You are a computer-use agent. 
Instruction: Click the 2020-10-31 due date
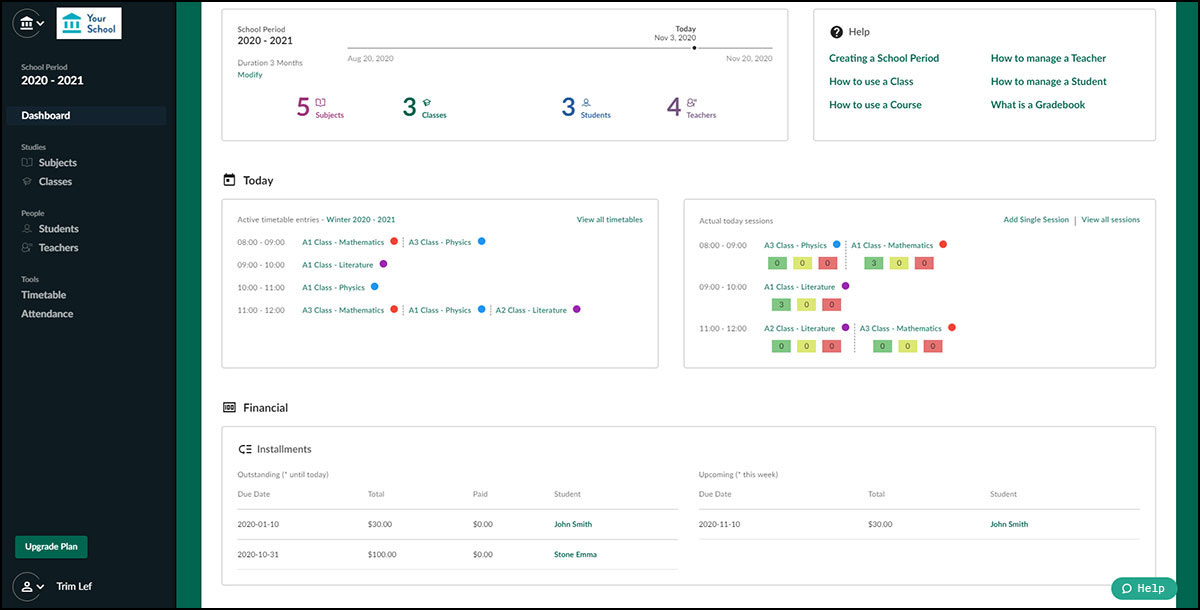click(x=258, y=554)
